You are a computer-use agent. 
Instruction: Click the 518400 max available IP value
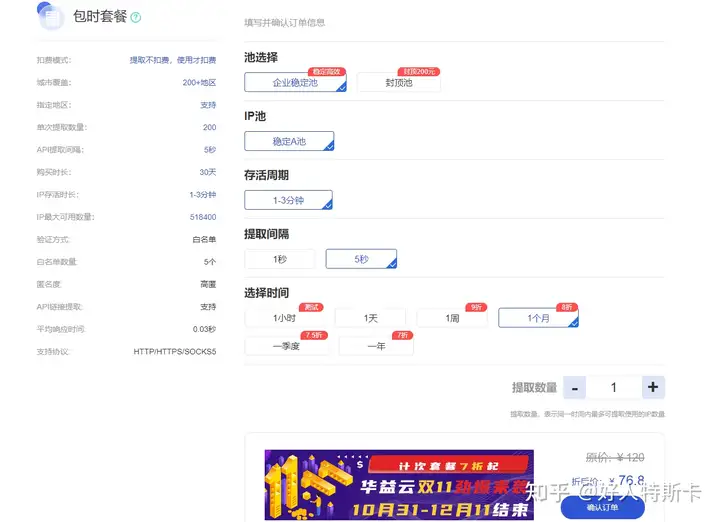coord(203,217)
